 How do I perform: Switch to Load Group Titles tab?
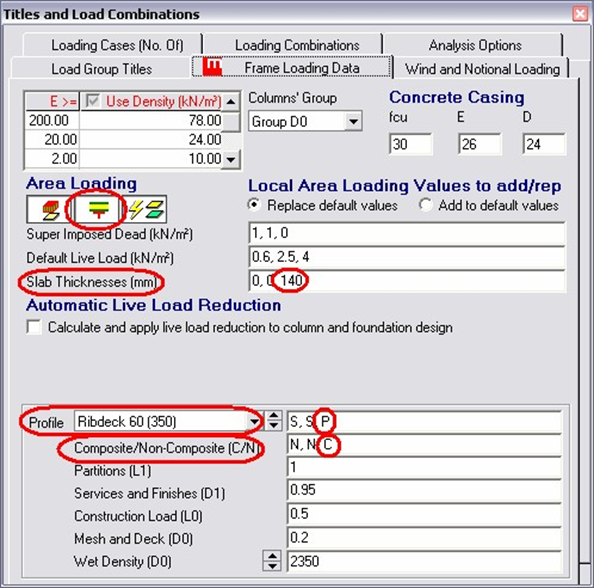(x=102, y=69)
